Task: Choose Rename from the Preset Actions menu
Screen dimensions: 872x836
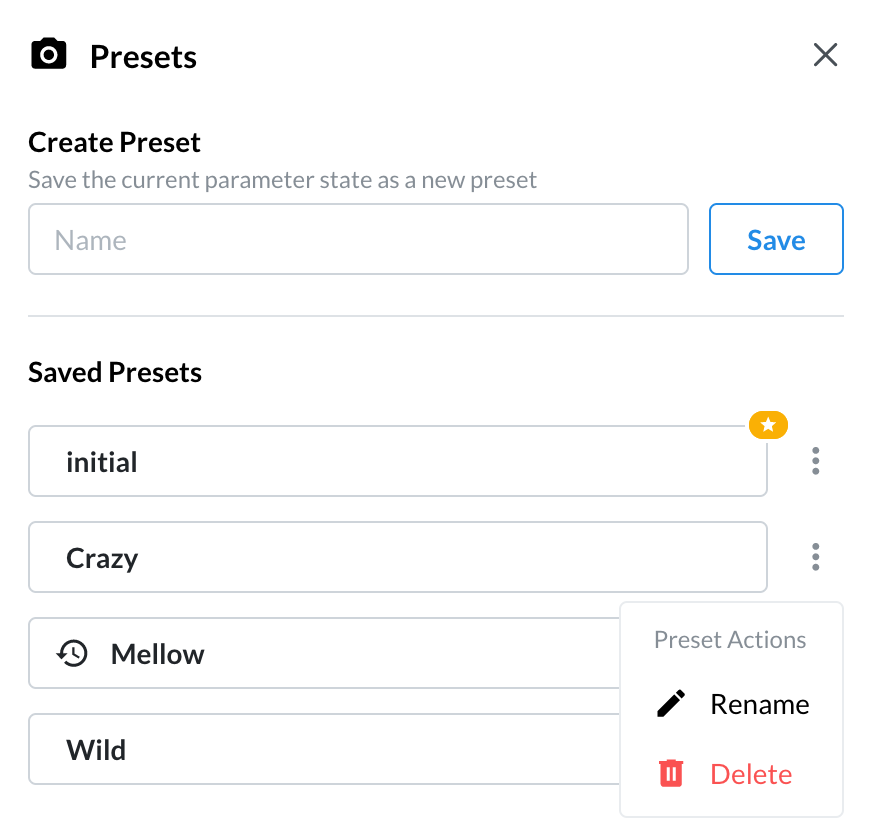Action: (759, 704)
